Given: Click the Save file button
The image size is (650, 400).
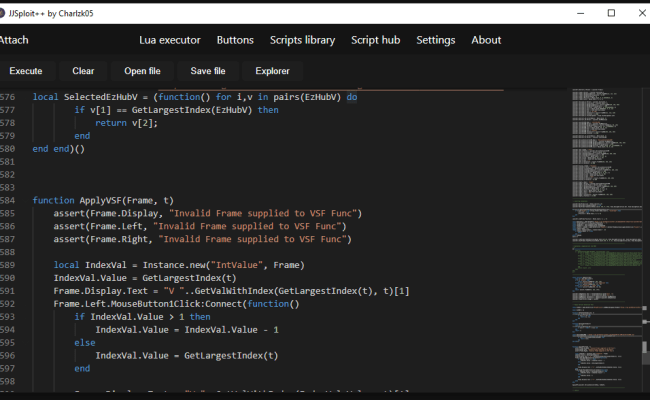Looking at the screenshot, I should [x=208, y=71].
